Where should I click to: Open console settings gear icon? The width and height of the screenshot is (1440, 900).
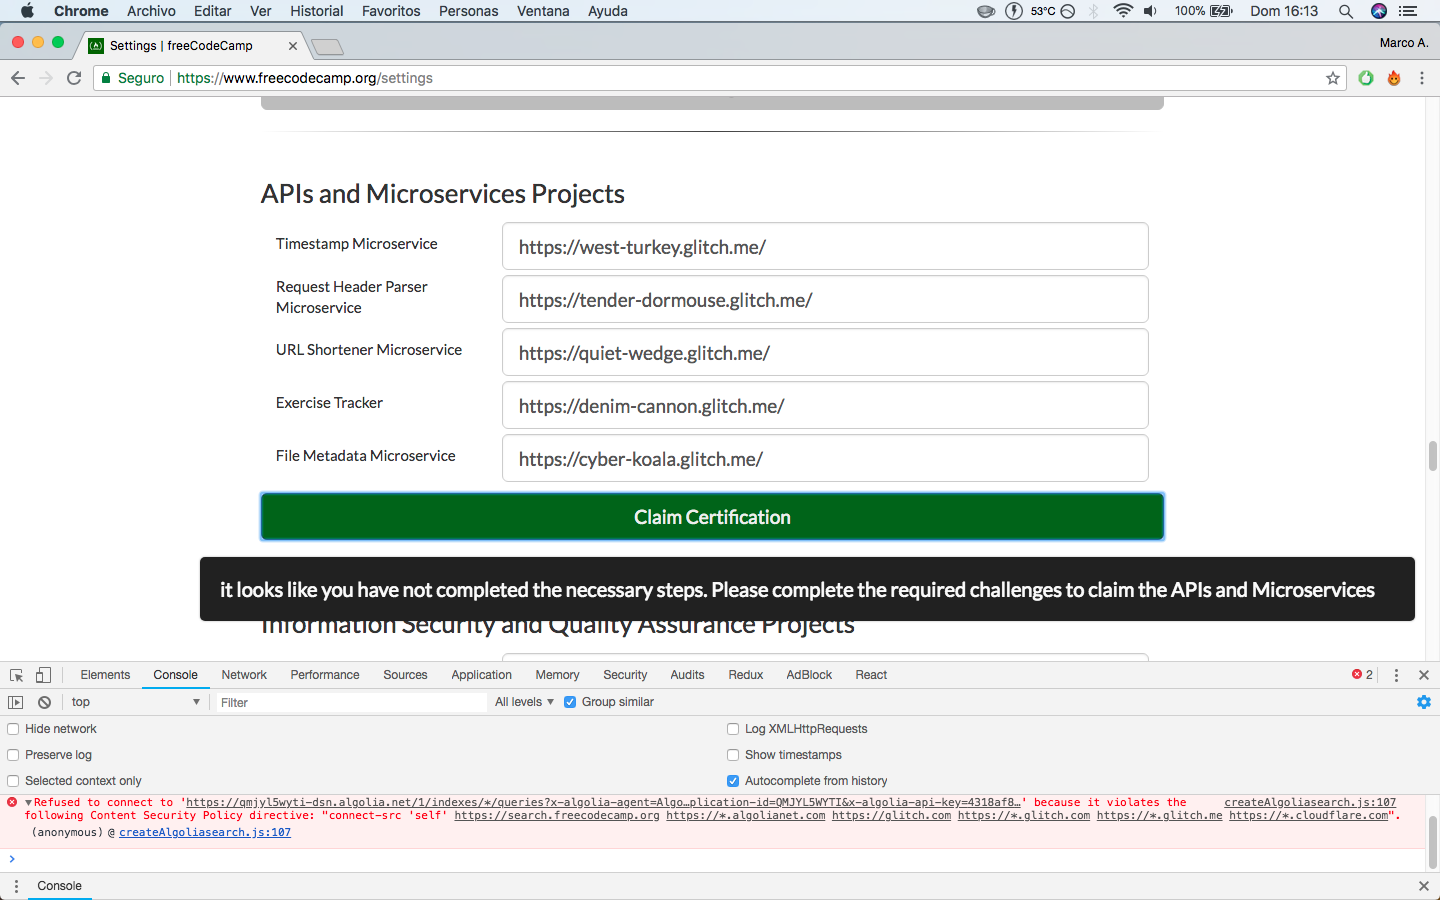pos(1424,702)
